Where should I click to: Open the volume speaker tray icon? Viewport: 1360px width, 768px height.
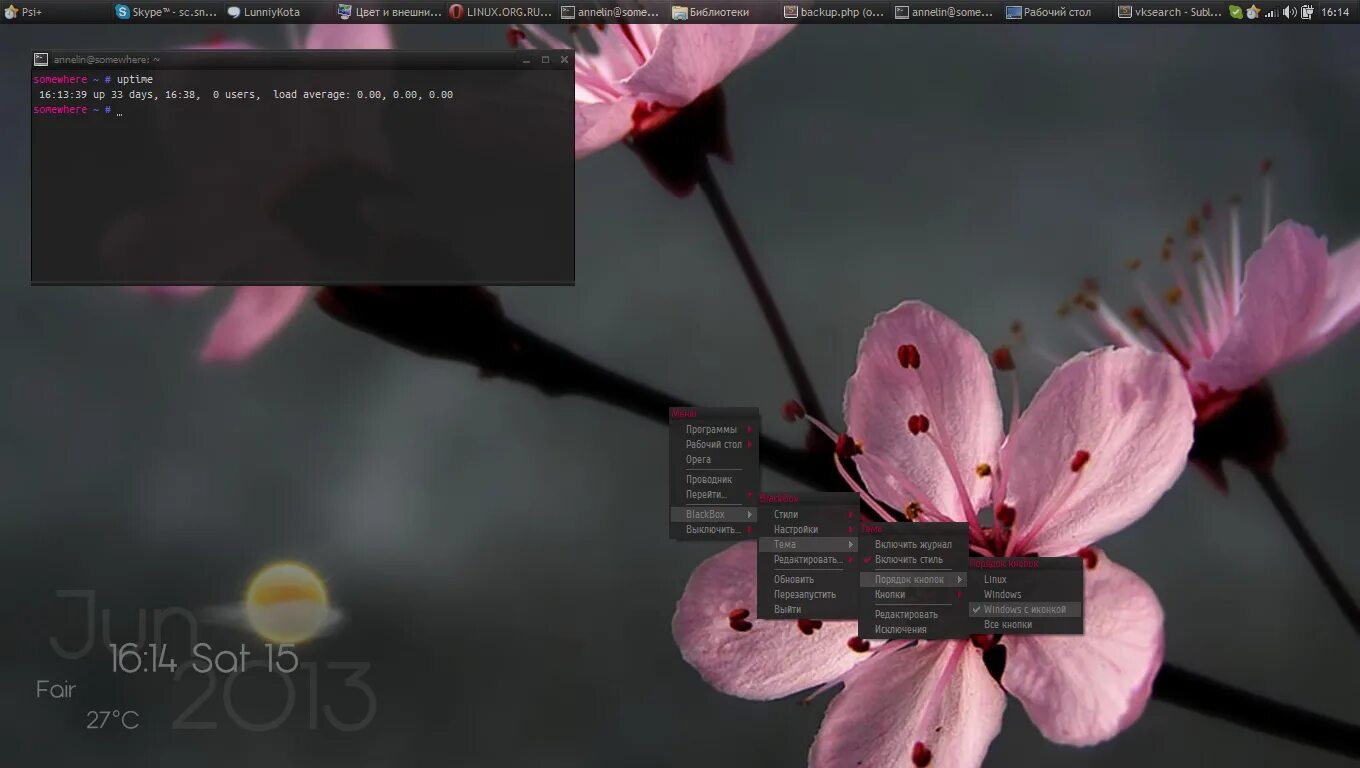coord(1289,12)
